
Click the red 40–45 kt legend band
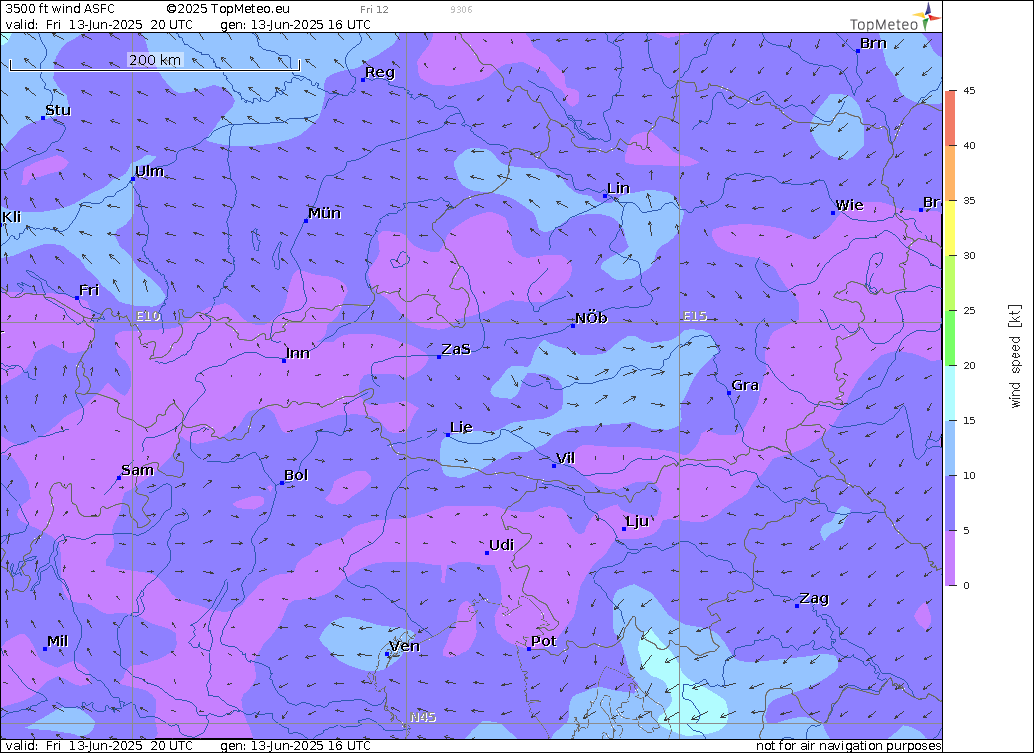tap(950, 118)
